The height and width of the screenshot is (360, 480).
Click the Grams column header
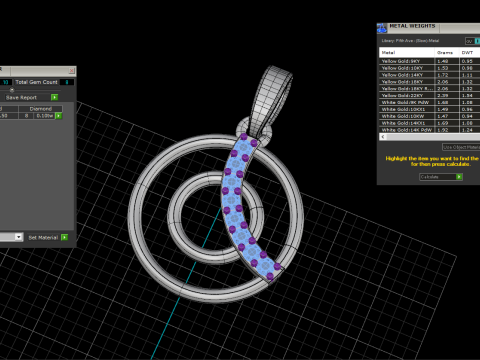pyautogui.click(x=447, y=53)
